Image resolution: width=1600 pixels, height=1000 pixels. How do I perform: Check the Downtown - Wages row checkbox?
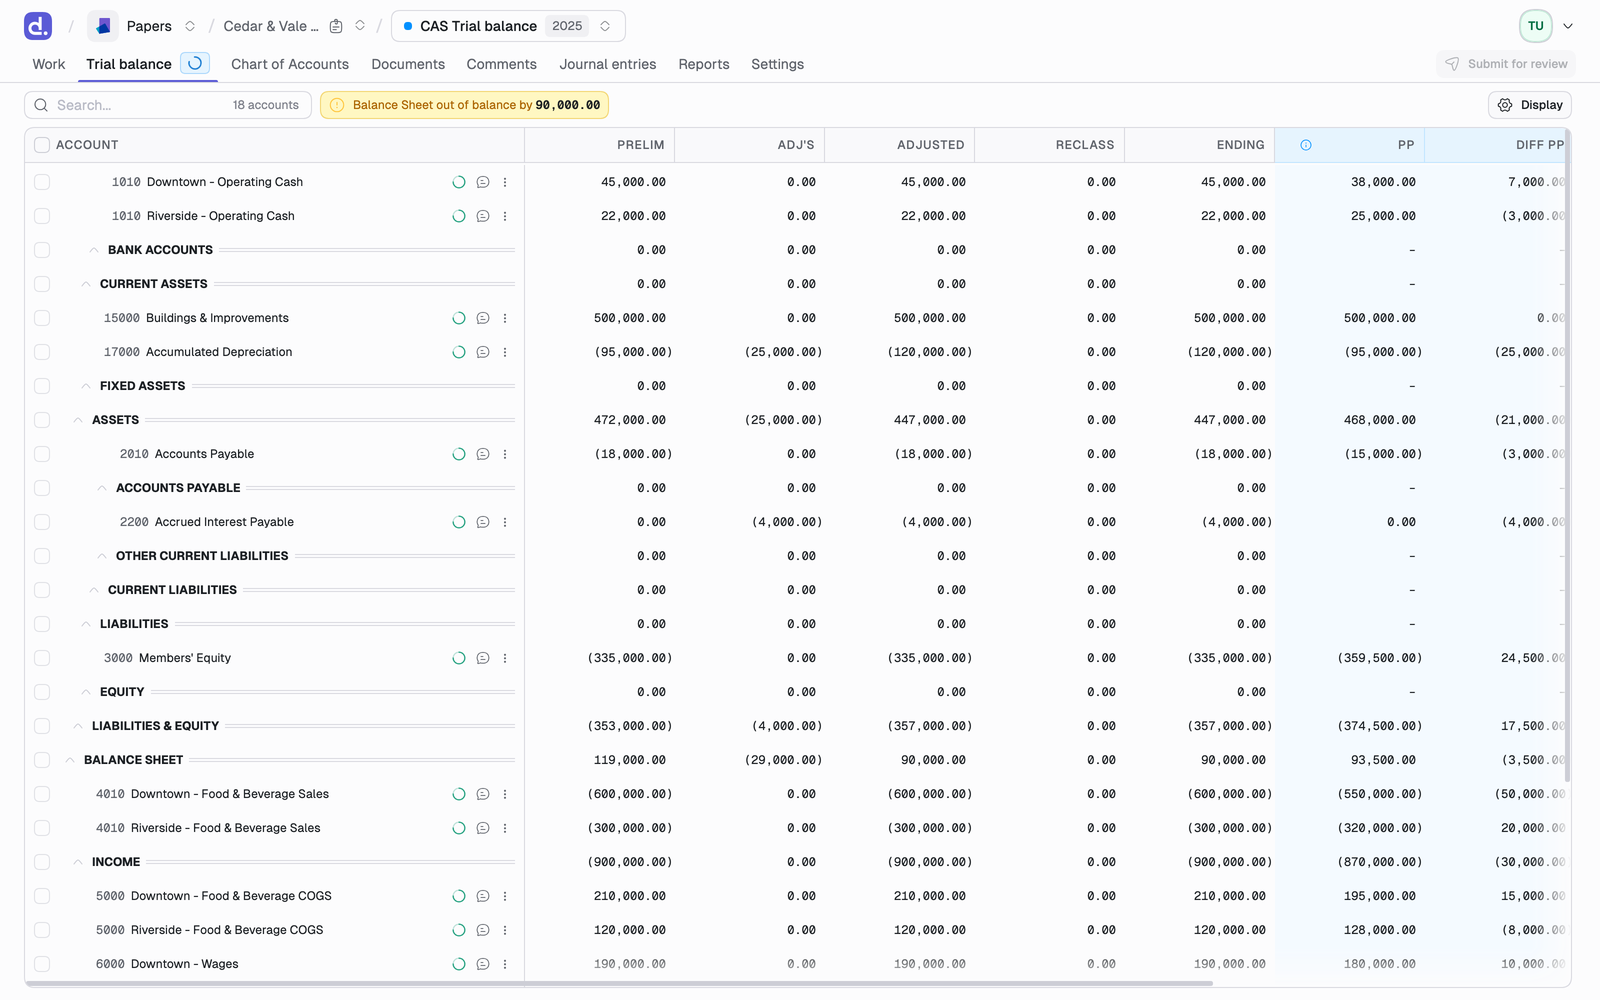[x=42, y=964]
